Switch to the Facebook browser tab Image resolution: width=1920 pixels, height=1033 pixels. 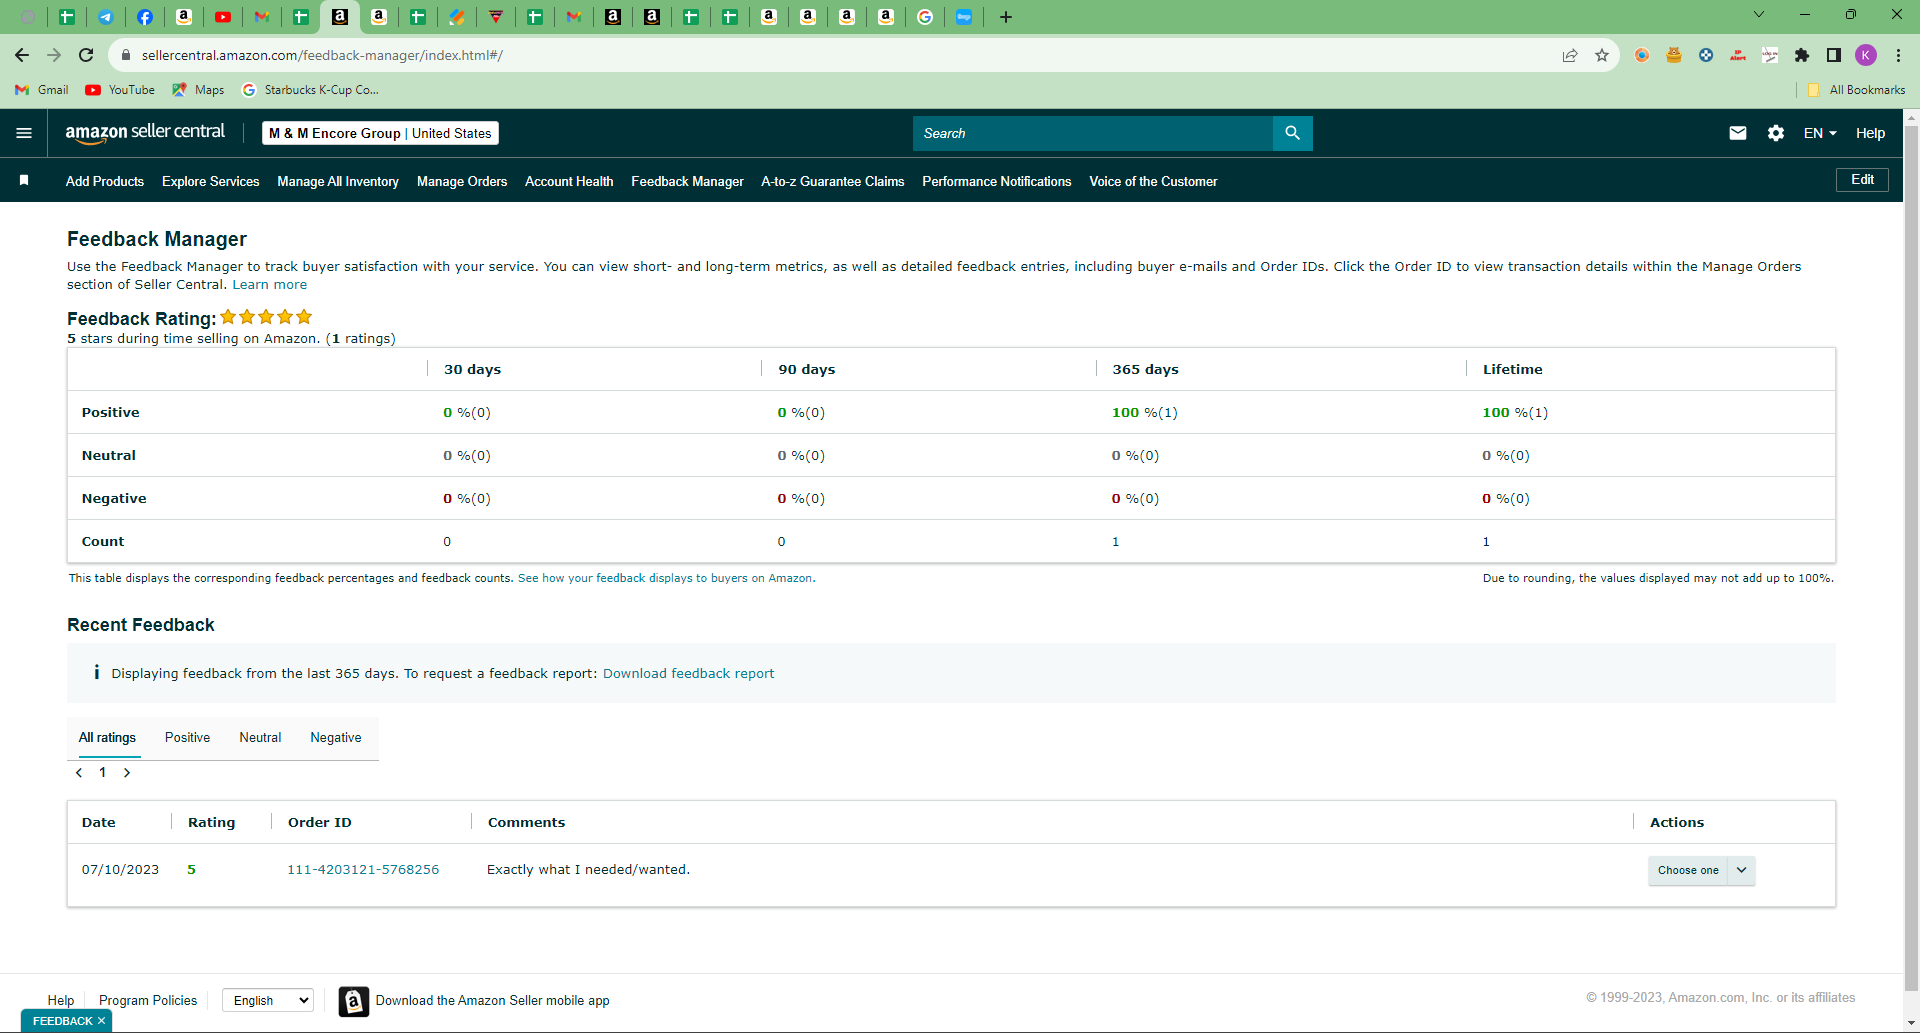coord(145,17)
